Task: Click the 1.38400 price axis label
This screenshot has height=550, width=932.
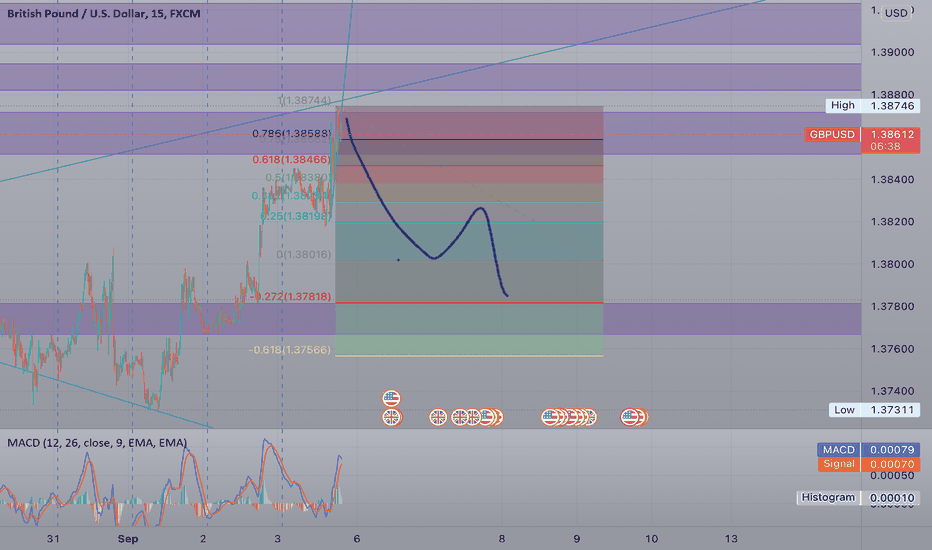Action: tap(892, 180)
